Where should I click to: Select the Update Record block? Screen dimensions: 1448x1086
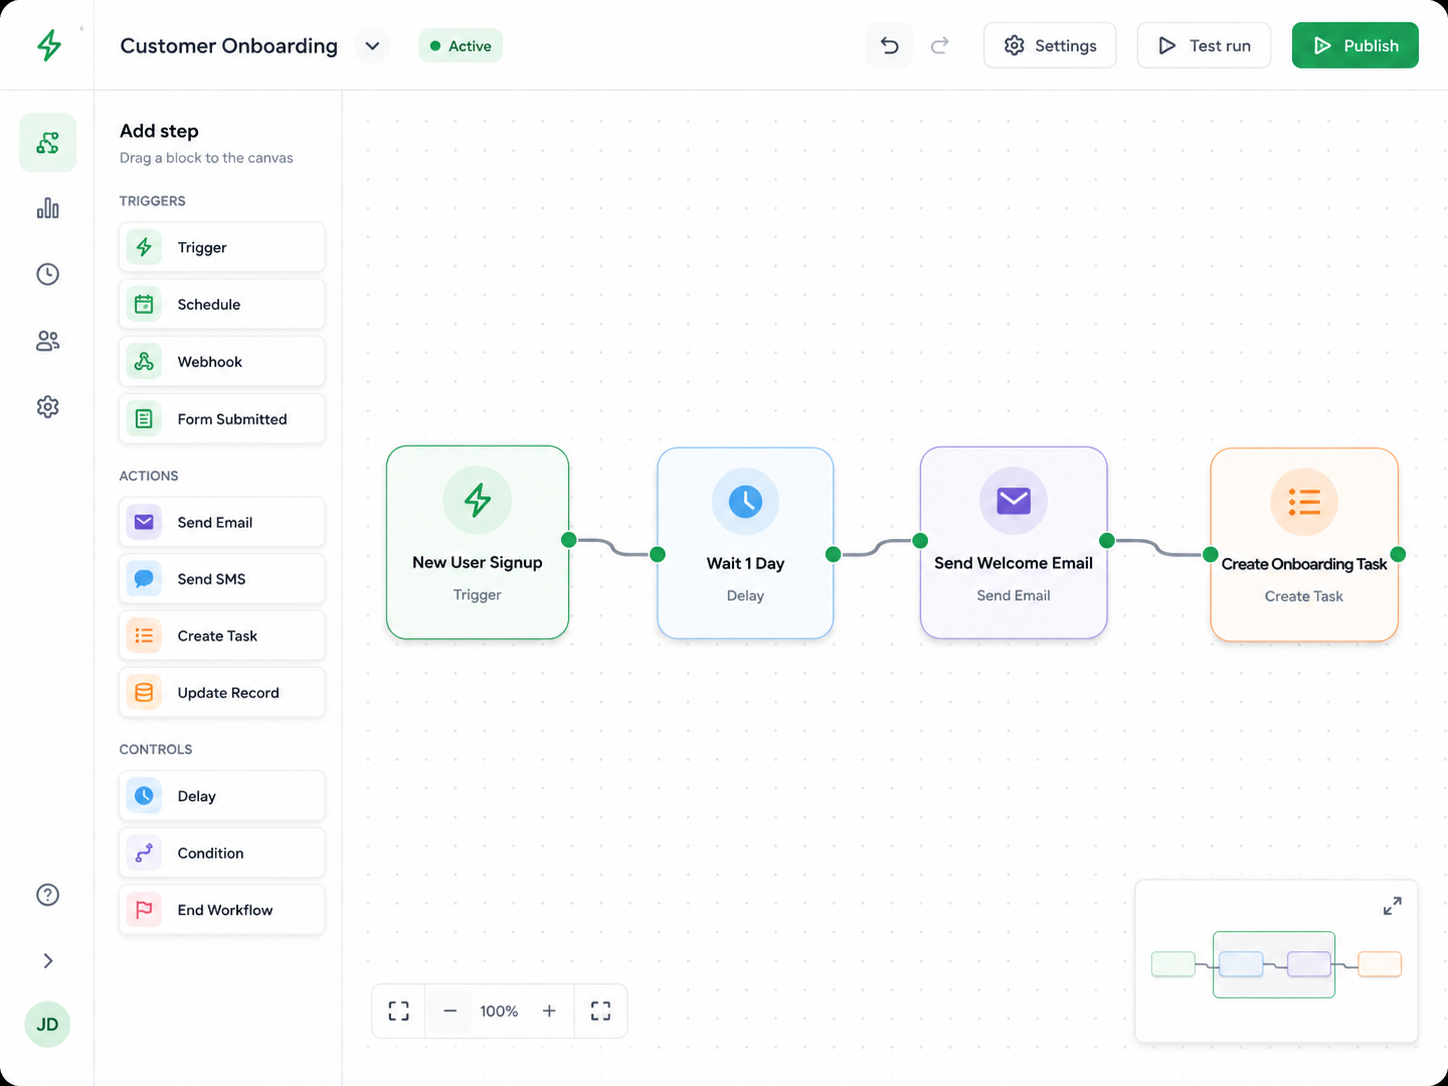click(222, 693)
